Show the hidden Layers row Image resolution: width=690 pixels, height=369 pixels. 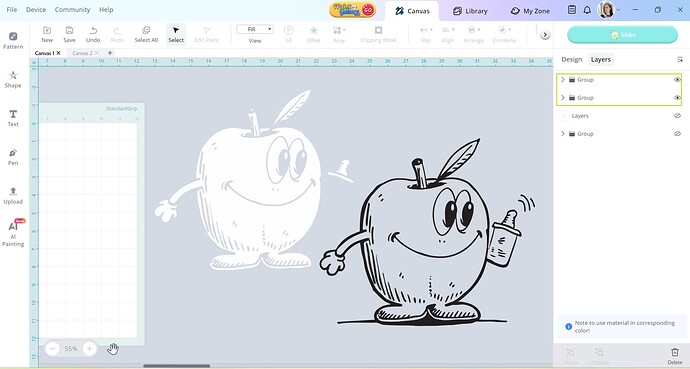coord(677,116)
